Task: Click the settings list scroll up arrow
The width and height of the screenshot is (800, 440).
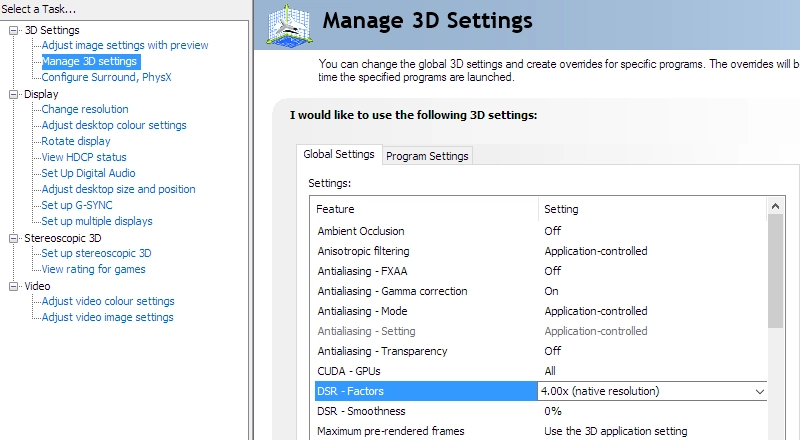Action: [776, 206]
